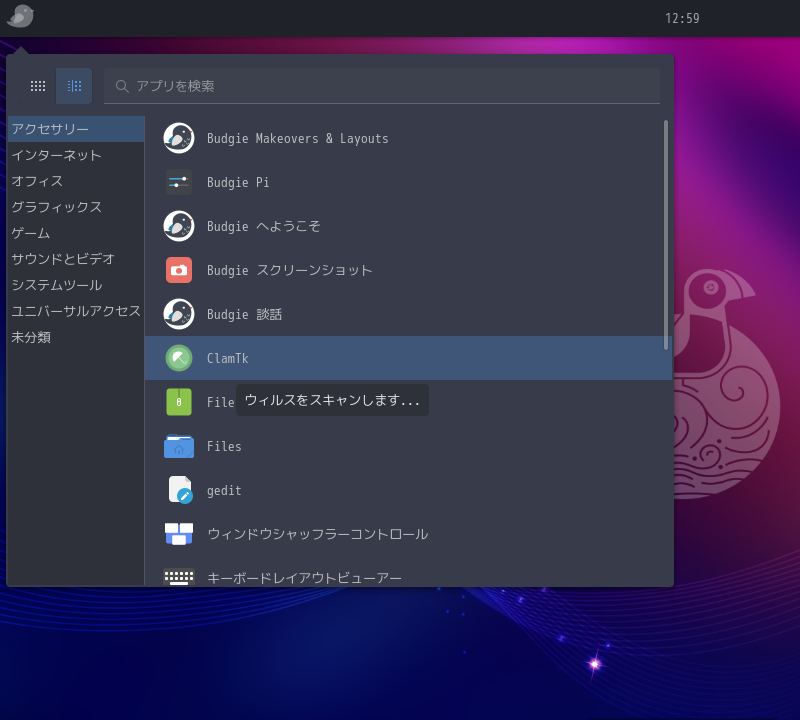Select the グラフィックス category
Screen dimensions: 800x720
(x=76, y=207)
